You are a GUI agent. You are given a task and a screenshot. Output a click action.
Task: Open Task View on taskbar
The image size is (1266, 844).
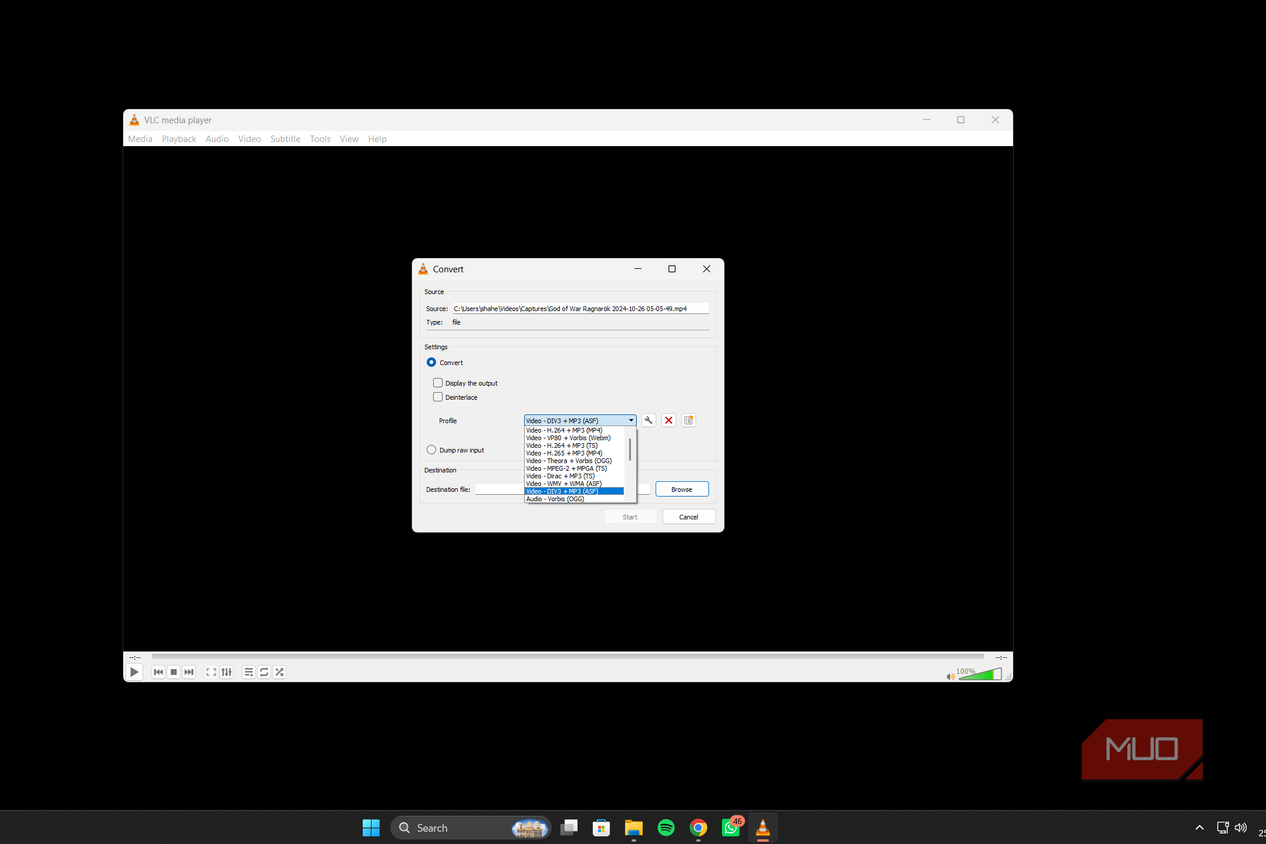tap(569, 828)
